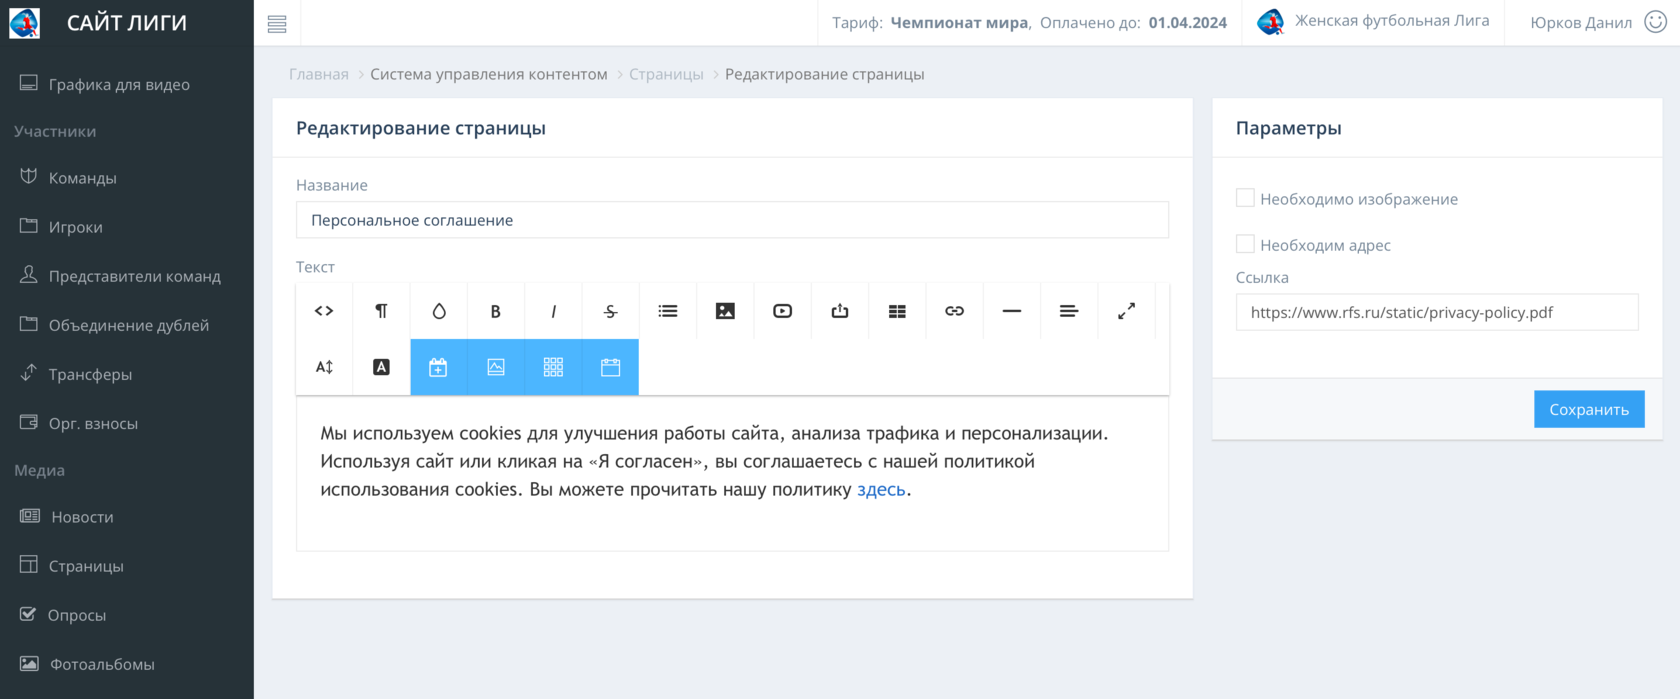1680x699 pixels.
Task: Insert a list in editor
Action: [668, 311]
